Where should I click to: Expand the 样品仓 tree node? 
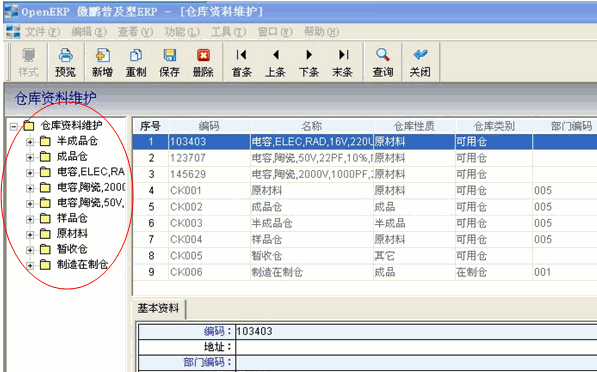pyautogui.click(x=30, y=219)
